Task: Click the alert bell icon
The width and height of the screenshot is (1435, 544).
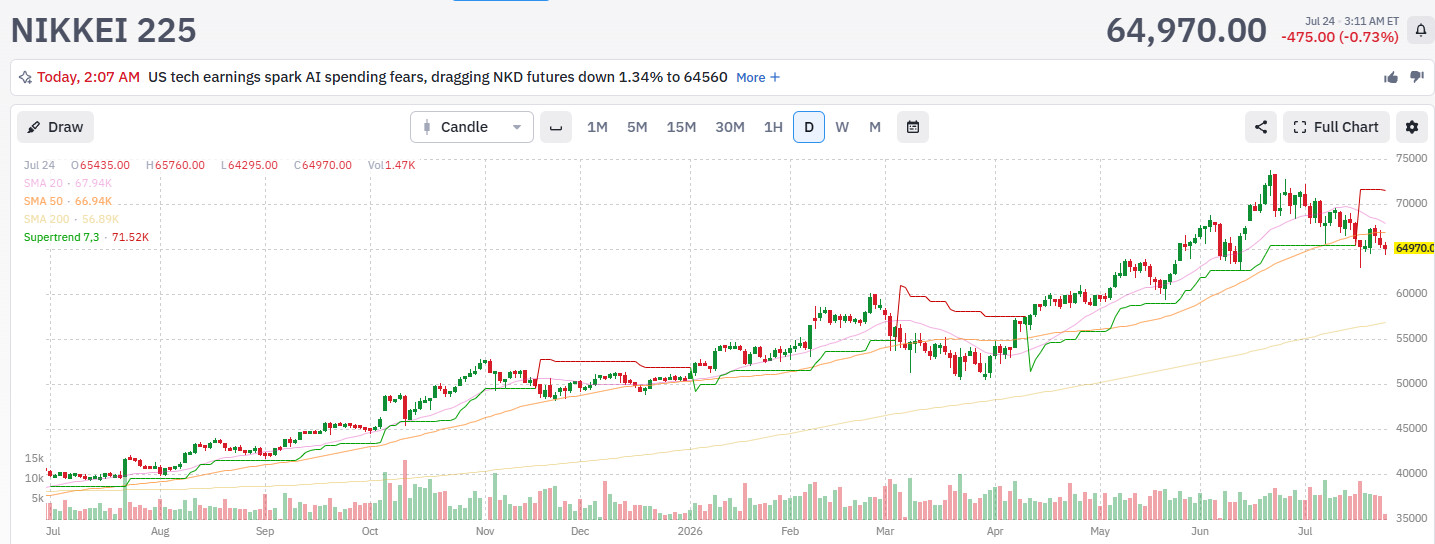Action: point(1420,31)
